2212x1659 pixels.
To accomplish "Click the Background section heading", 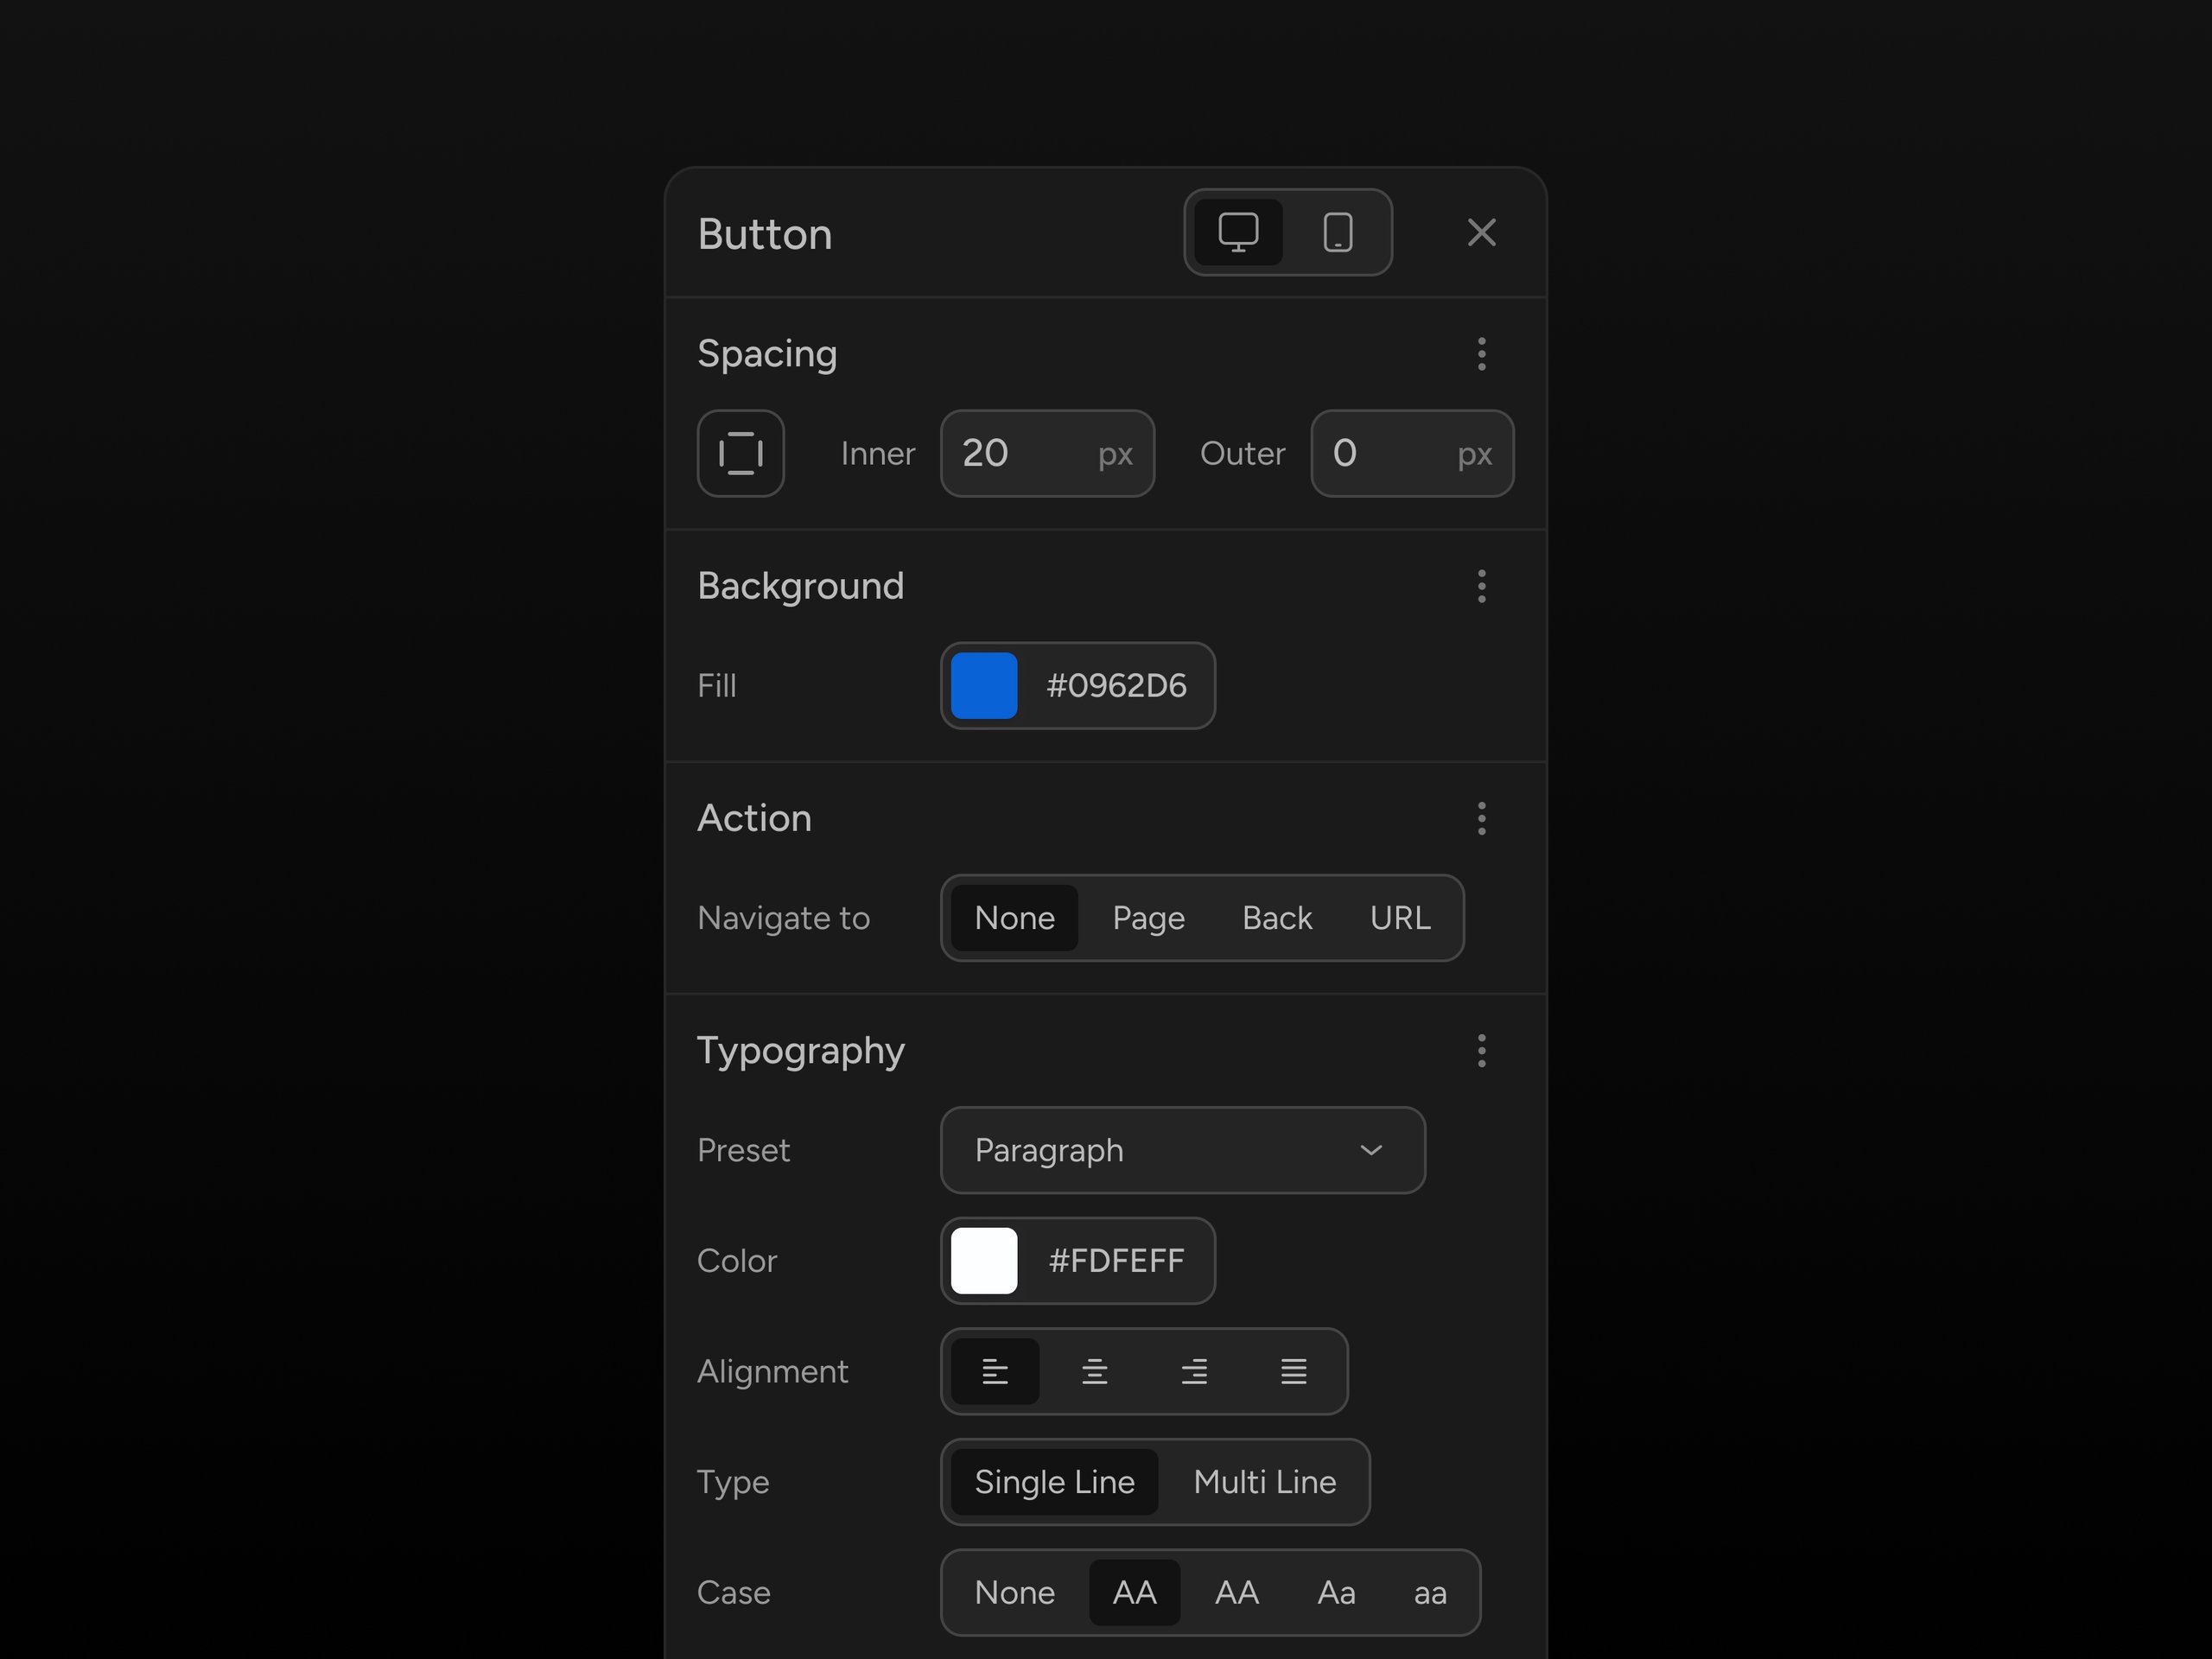I will pyautogui.click(x=800, y=586).
